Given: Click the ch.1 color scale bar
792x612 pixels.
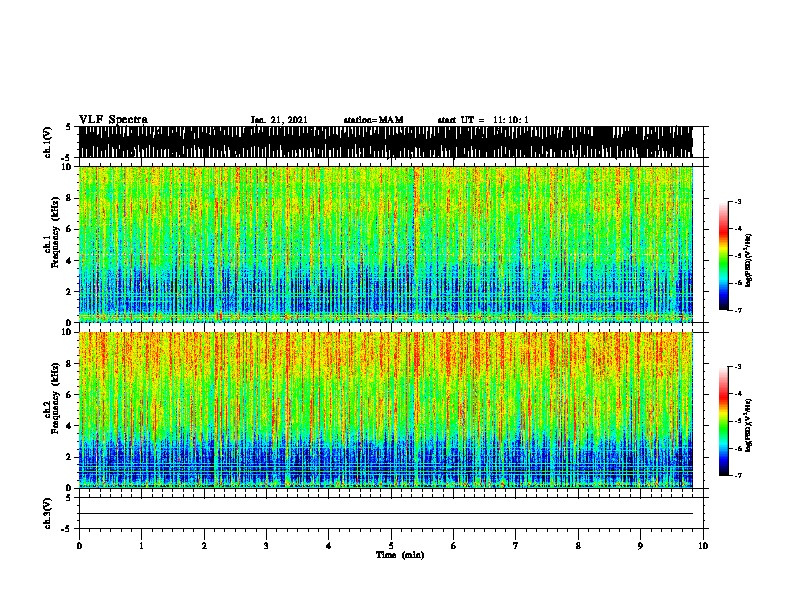Looking at the screenshot, I should tap(724, 256).
